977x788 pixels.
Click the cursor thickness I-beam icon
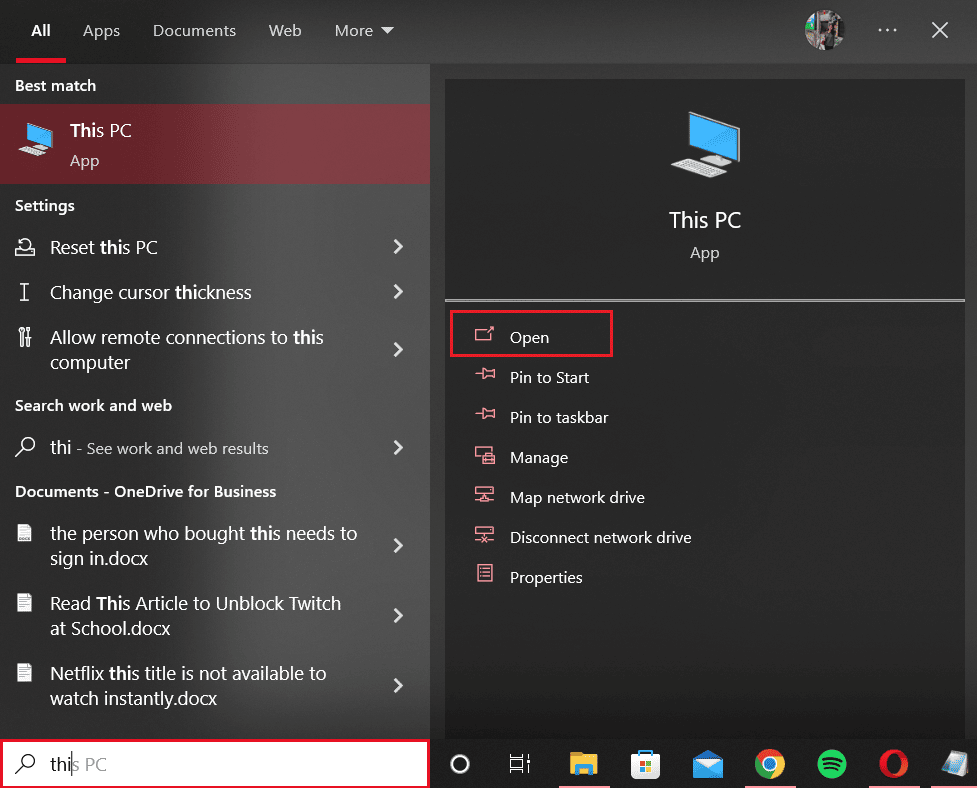coord(24,292)
